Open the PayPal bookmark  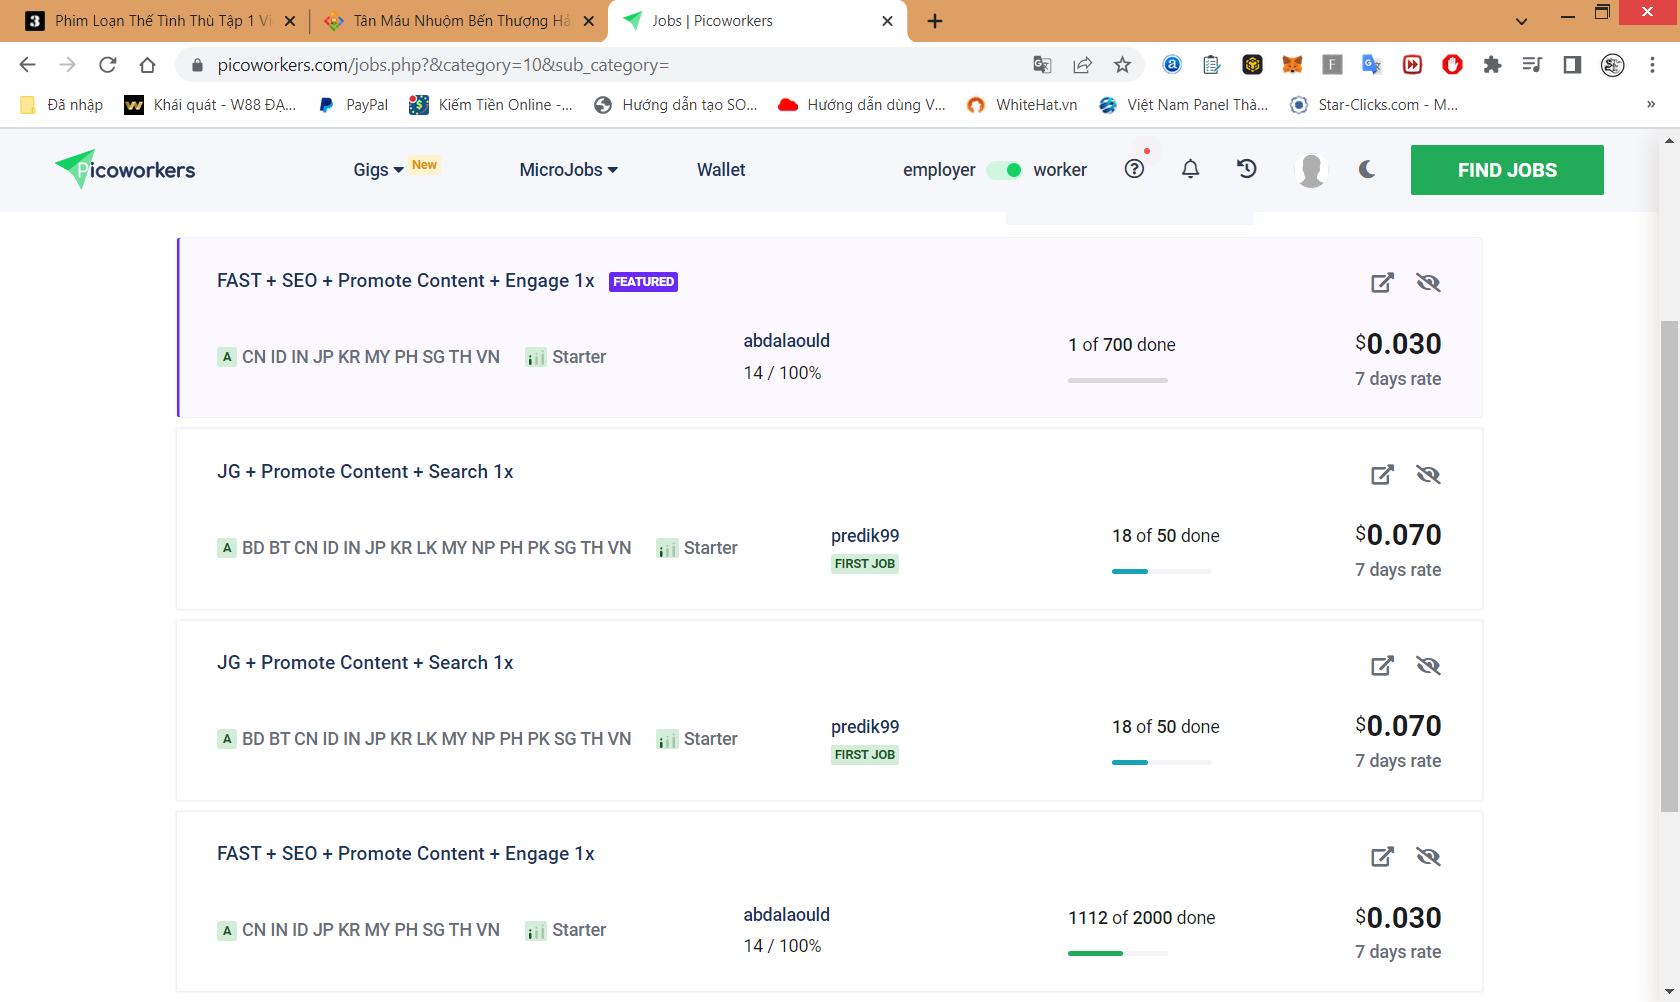tap(354, 104)
